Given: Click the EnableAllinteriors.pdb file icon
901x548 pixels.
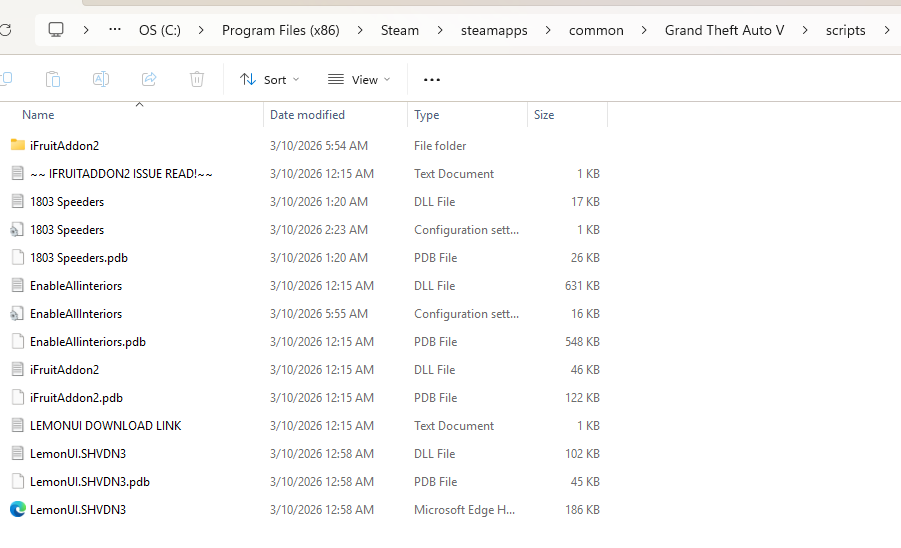Looking at the screenshot, I should click(x=18, y=341).
